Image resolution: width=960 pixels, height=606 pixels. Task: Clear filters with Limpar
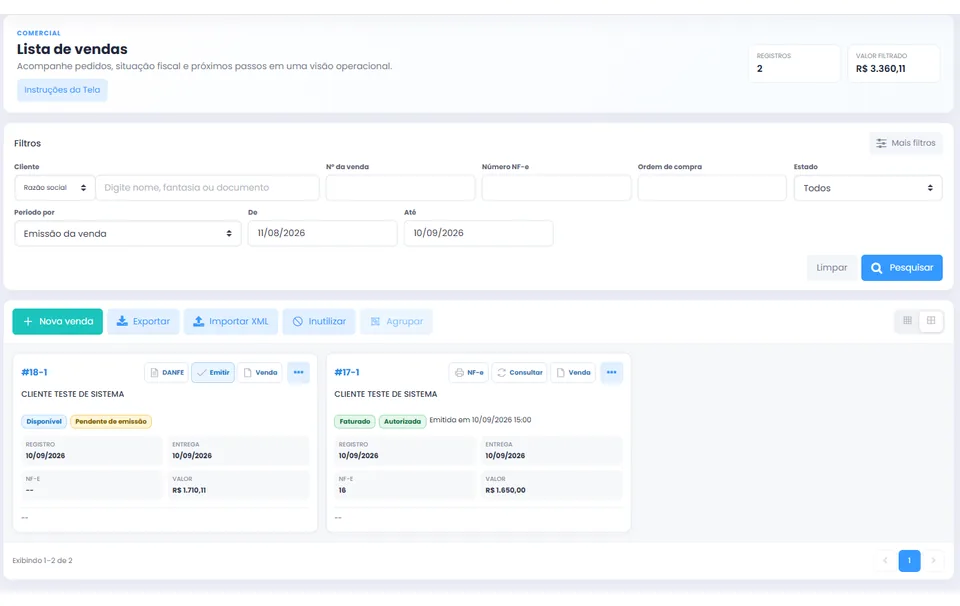coord(831,267)
